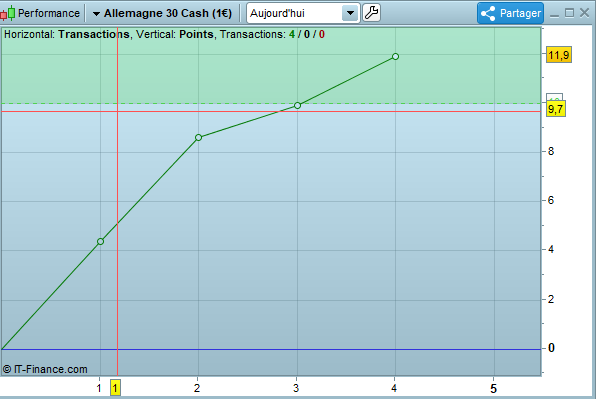
Task: Click the © IT-Finance.com copyright text
Action: (x=45, y=369)
